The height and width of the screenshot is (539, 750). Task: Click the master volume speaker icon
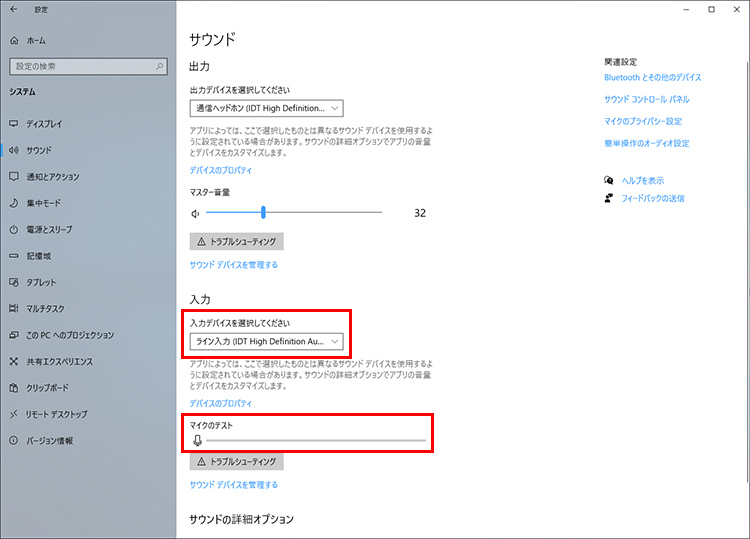pos(196,213)
